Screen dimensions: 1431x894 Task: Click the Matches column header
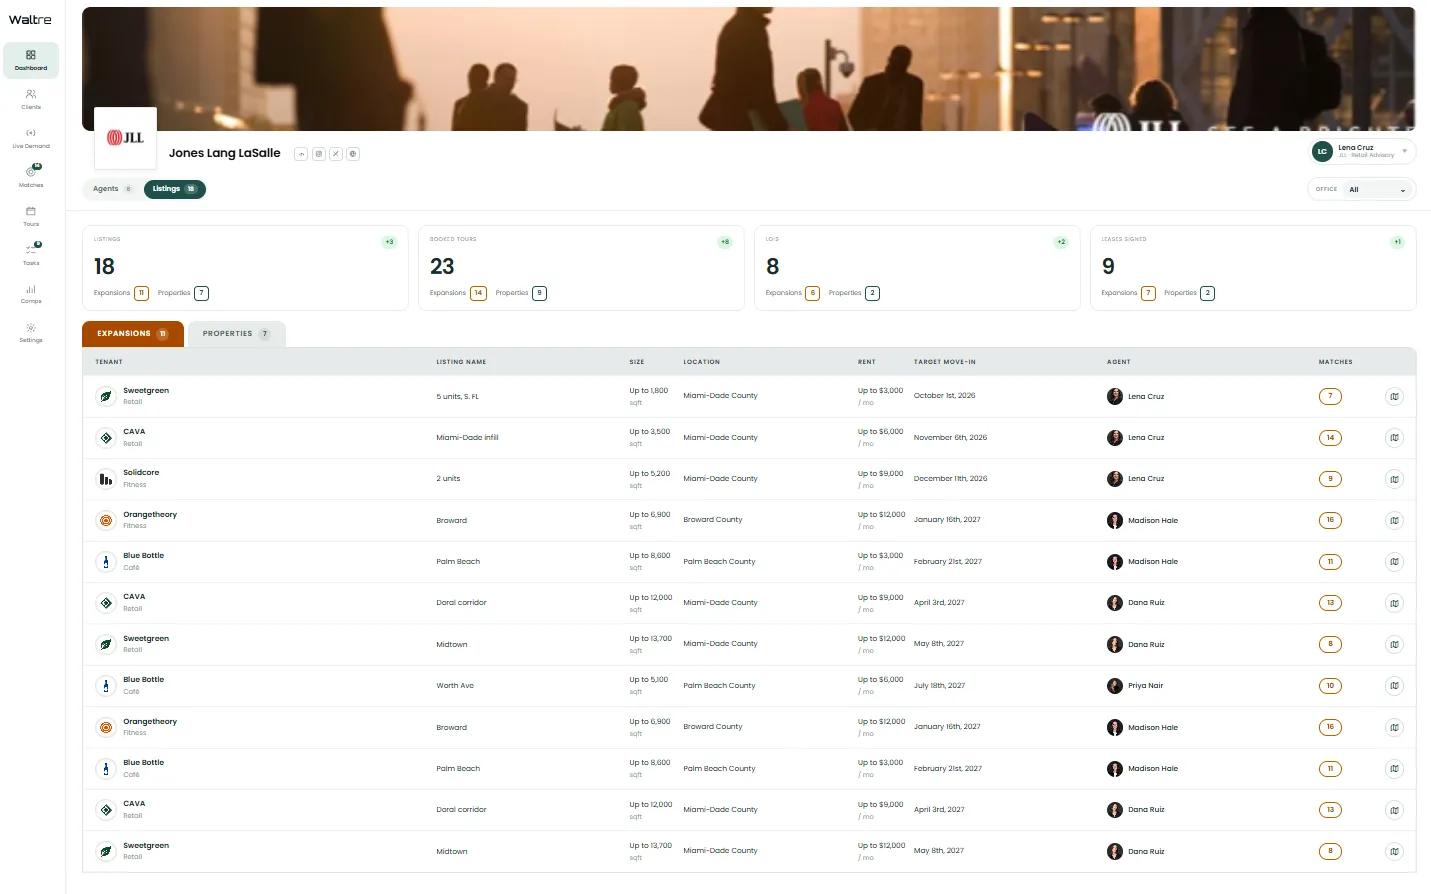pyautogui.click(x=1335, y=362)
